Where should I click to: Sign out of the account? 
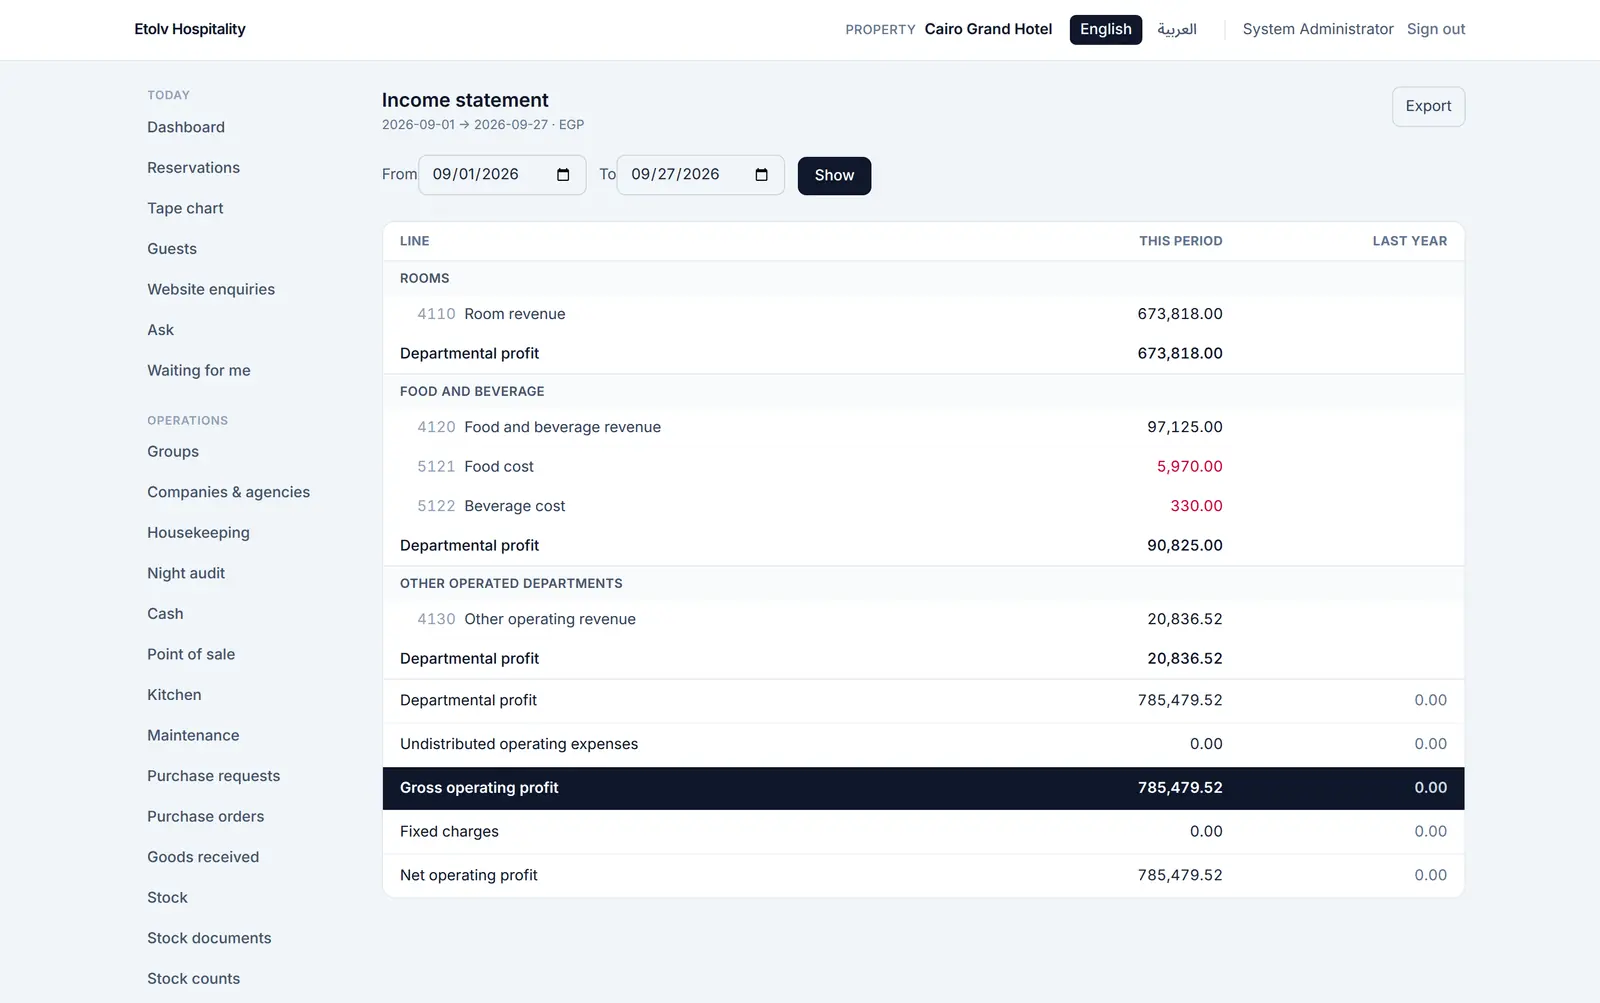click(x=1435, y=30)
